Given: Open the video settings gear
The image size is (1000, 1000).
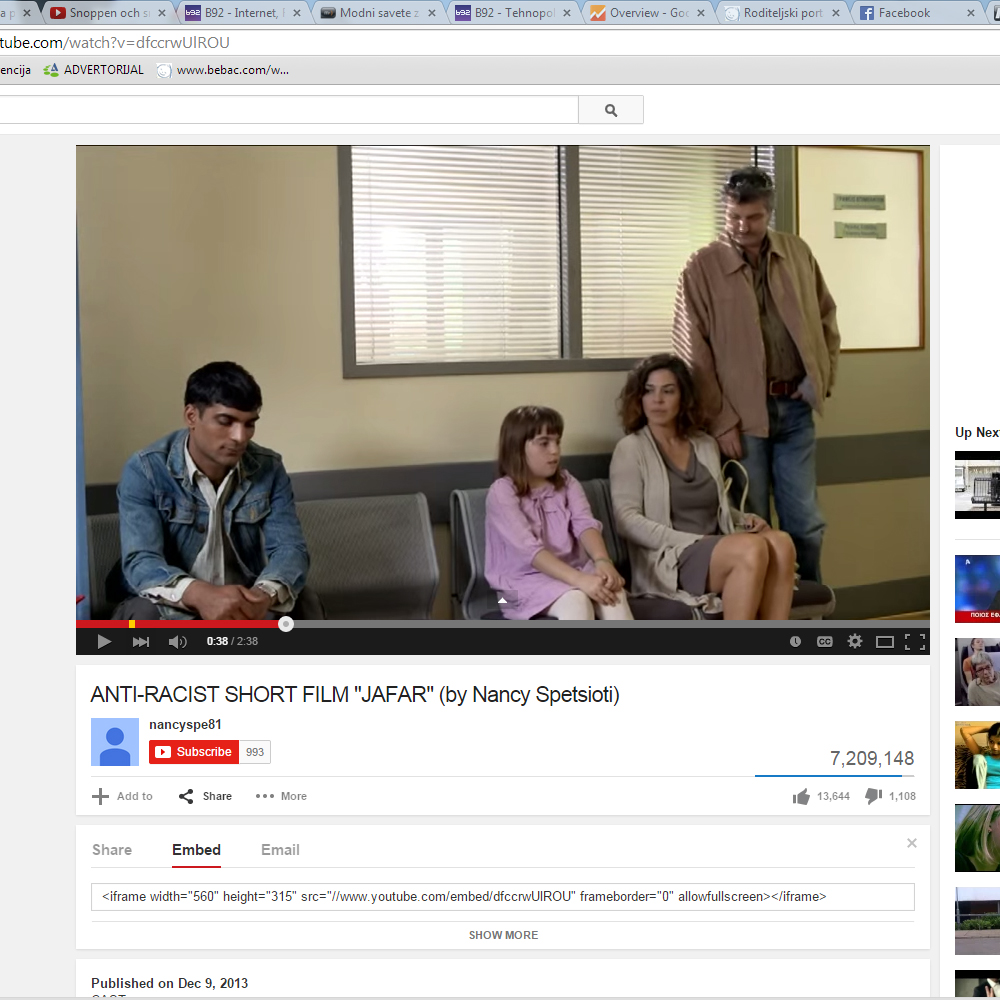Looking at the screenshot, I should tap(855, 642).
